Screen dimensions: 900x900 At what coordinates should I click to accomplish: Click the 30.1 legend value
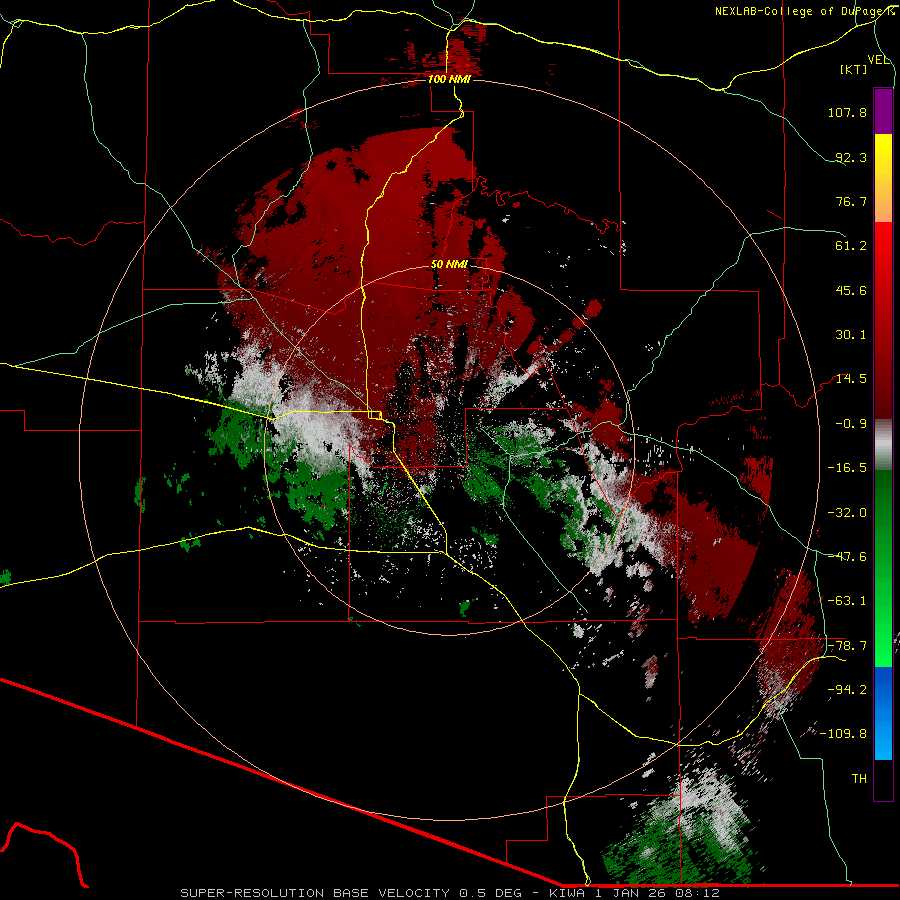pyautogui.click(x=851, y=335)
